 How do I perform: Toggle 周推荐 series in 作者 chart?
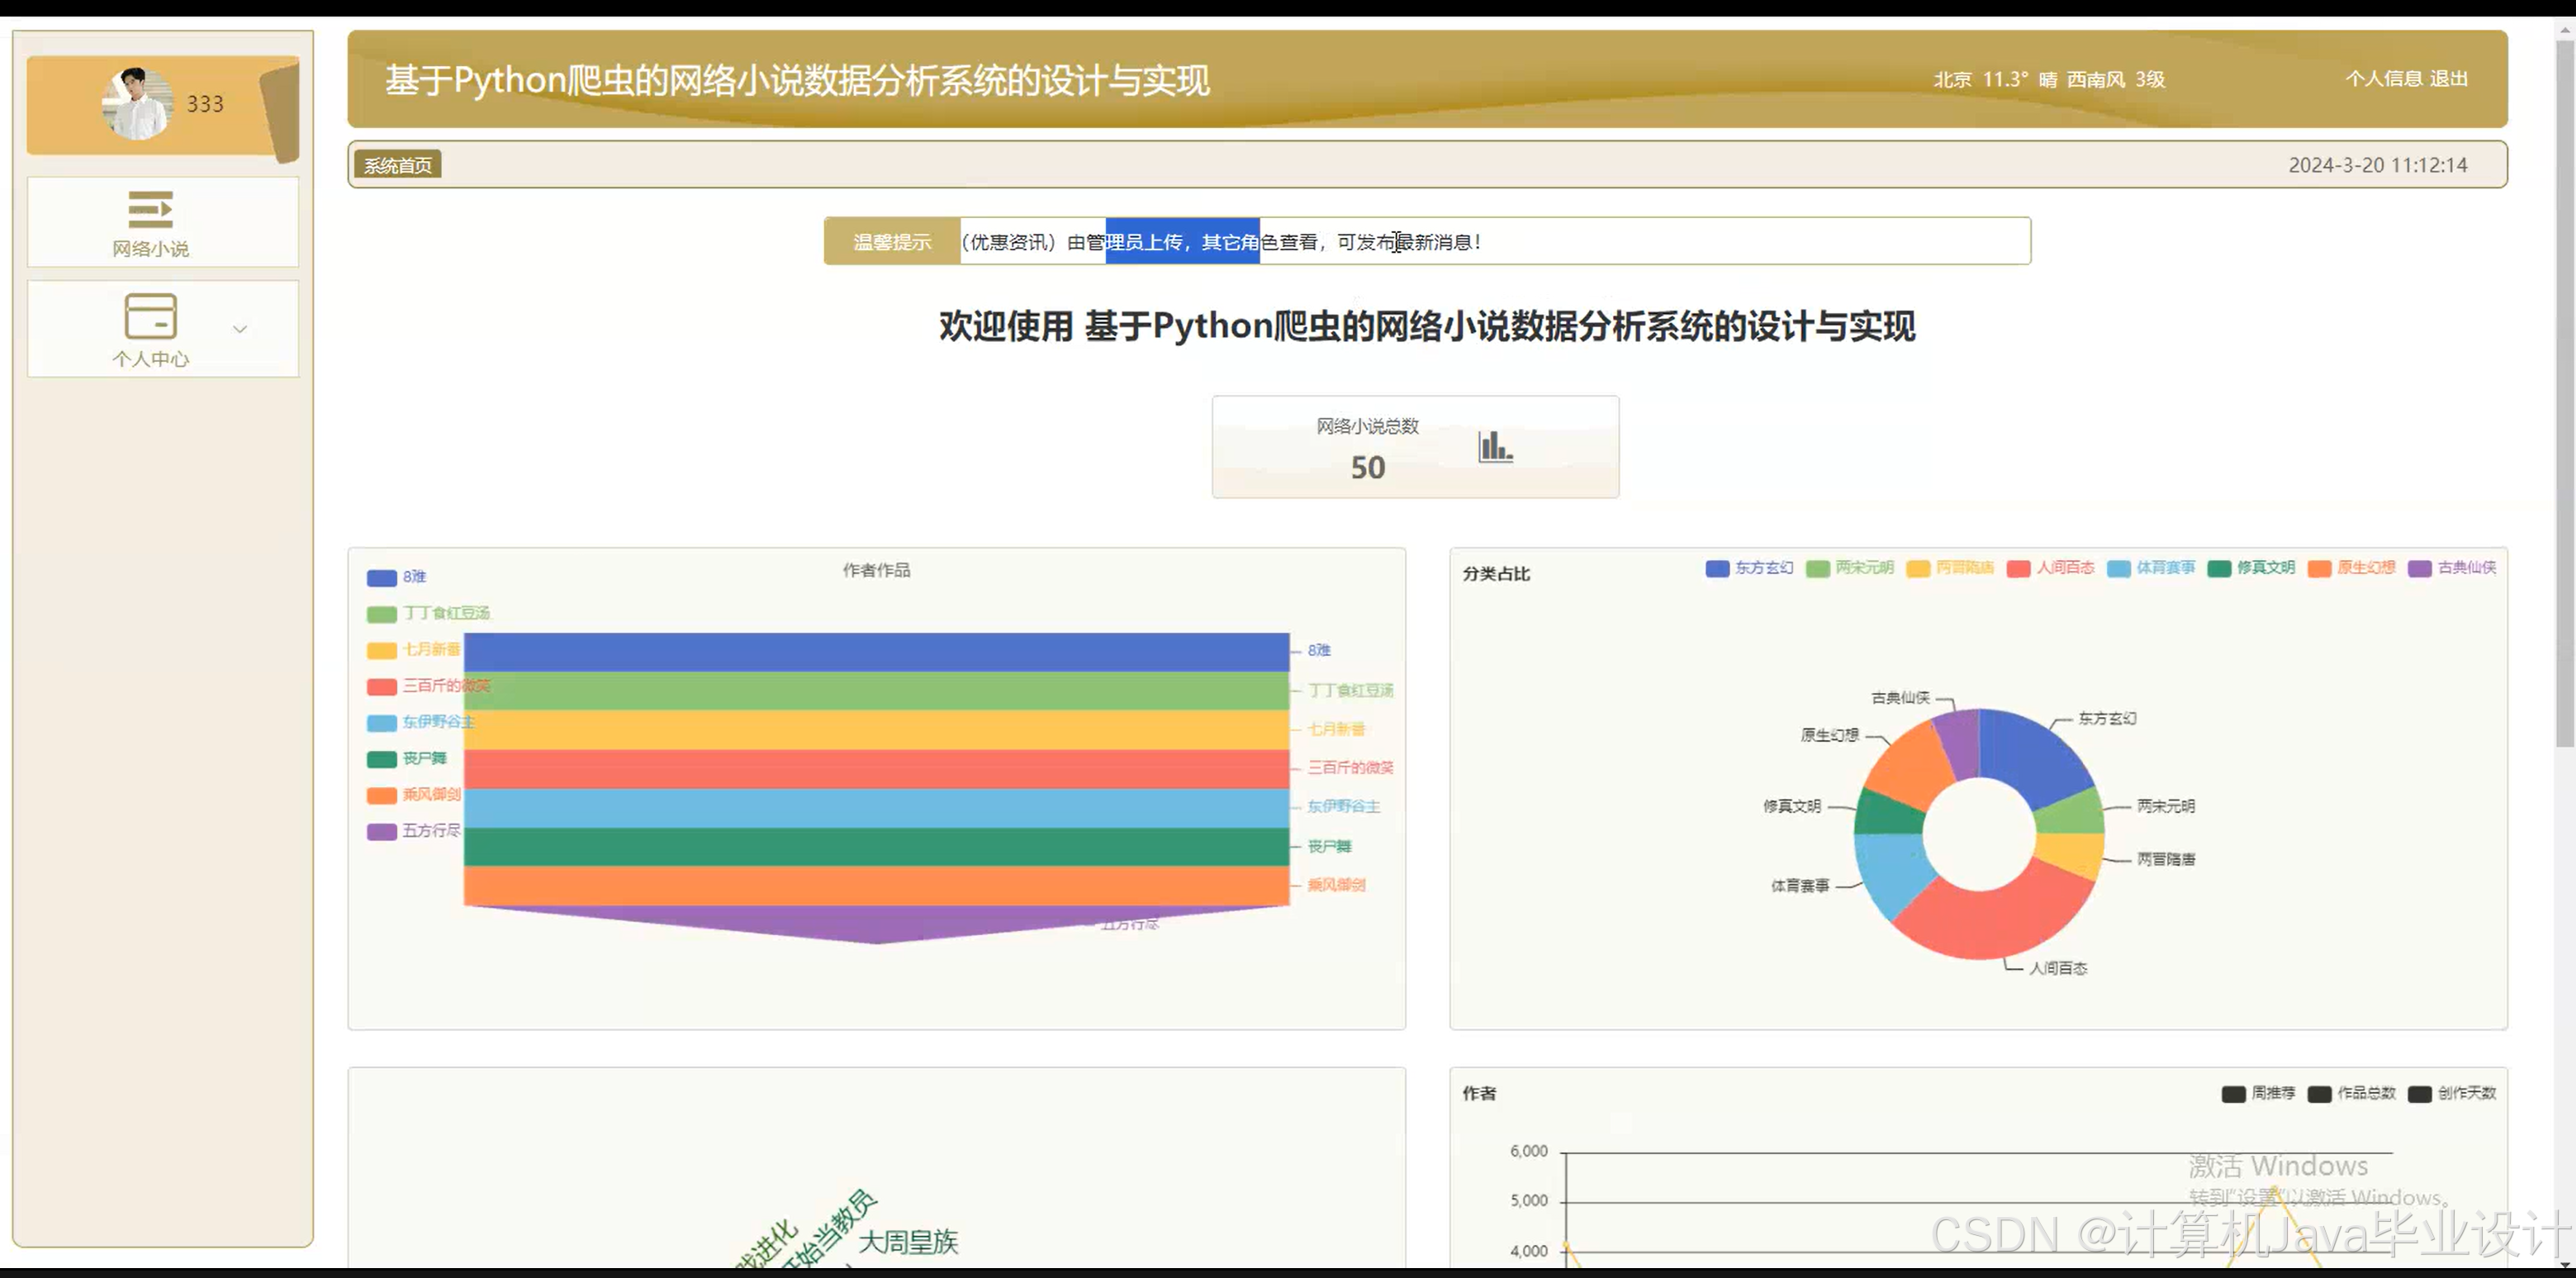coord(2258,1093)
